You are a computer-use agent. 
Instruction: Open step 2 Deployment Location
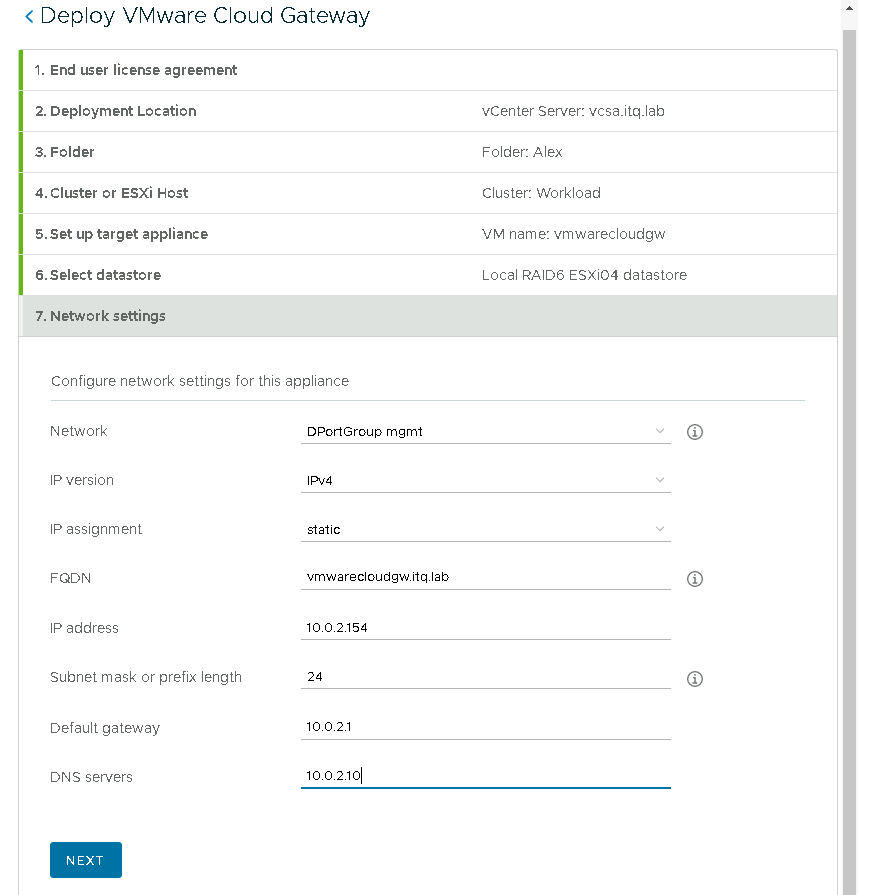pos(428,111)
